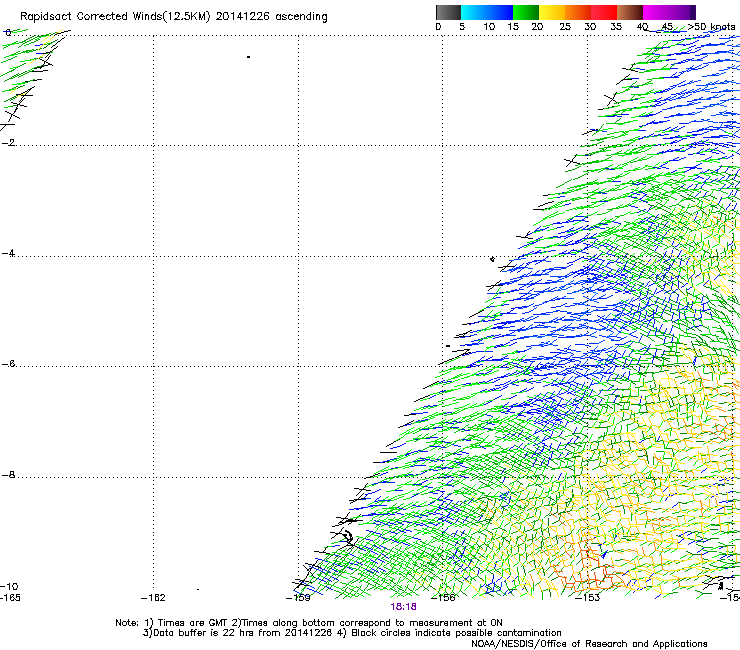Click the '>50 knots' legend label

(711, 27)
